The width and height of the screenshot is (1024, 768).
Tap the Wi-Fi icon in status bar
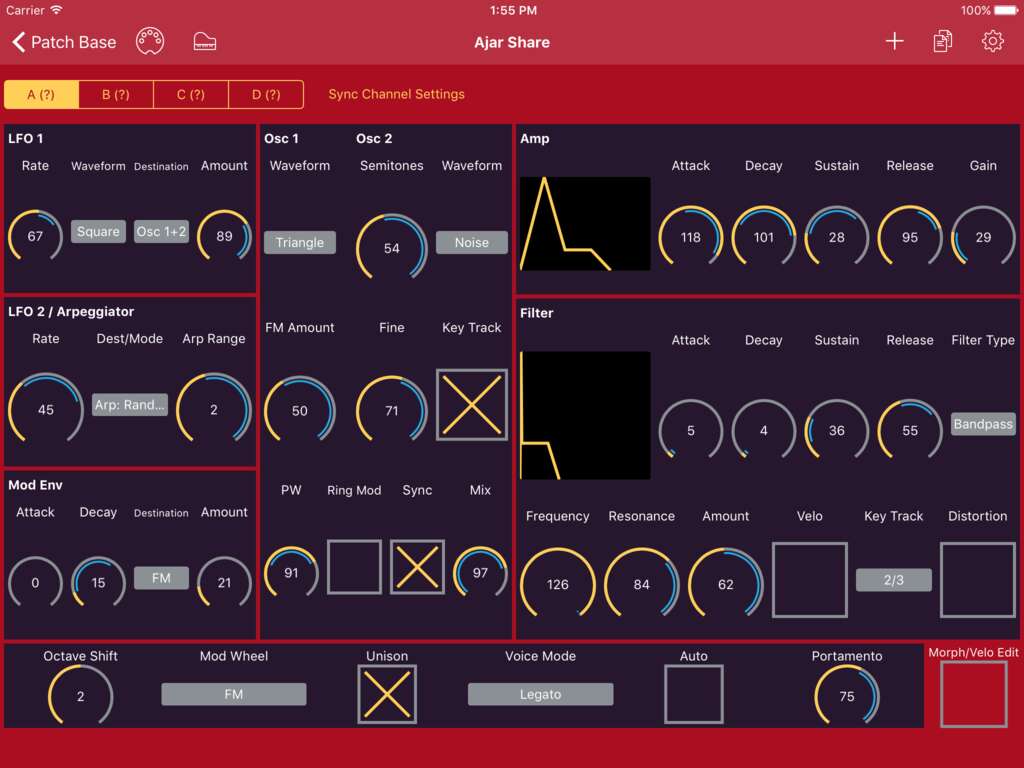pos(57,10)
